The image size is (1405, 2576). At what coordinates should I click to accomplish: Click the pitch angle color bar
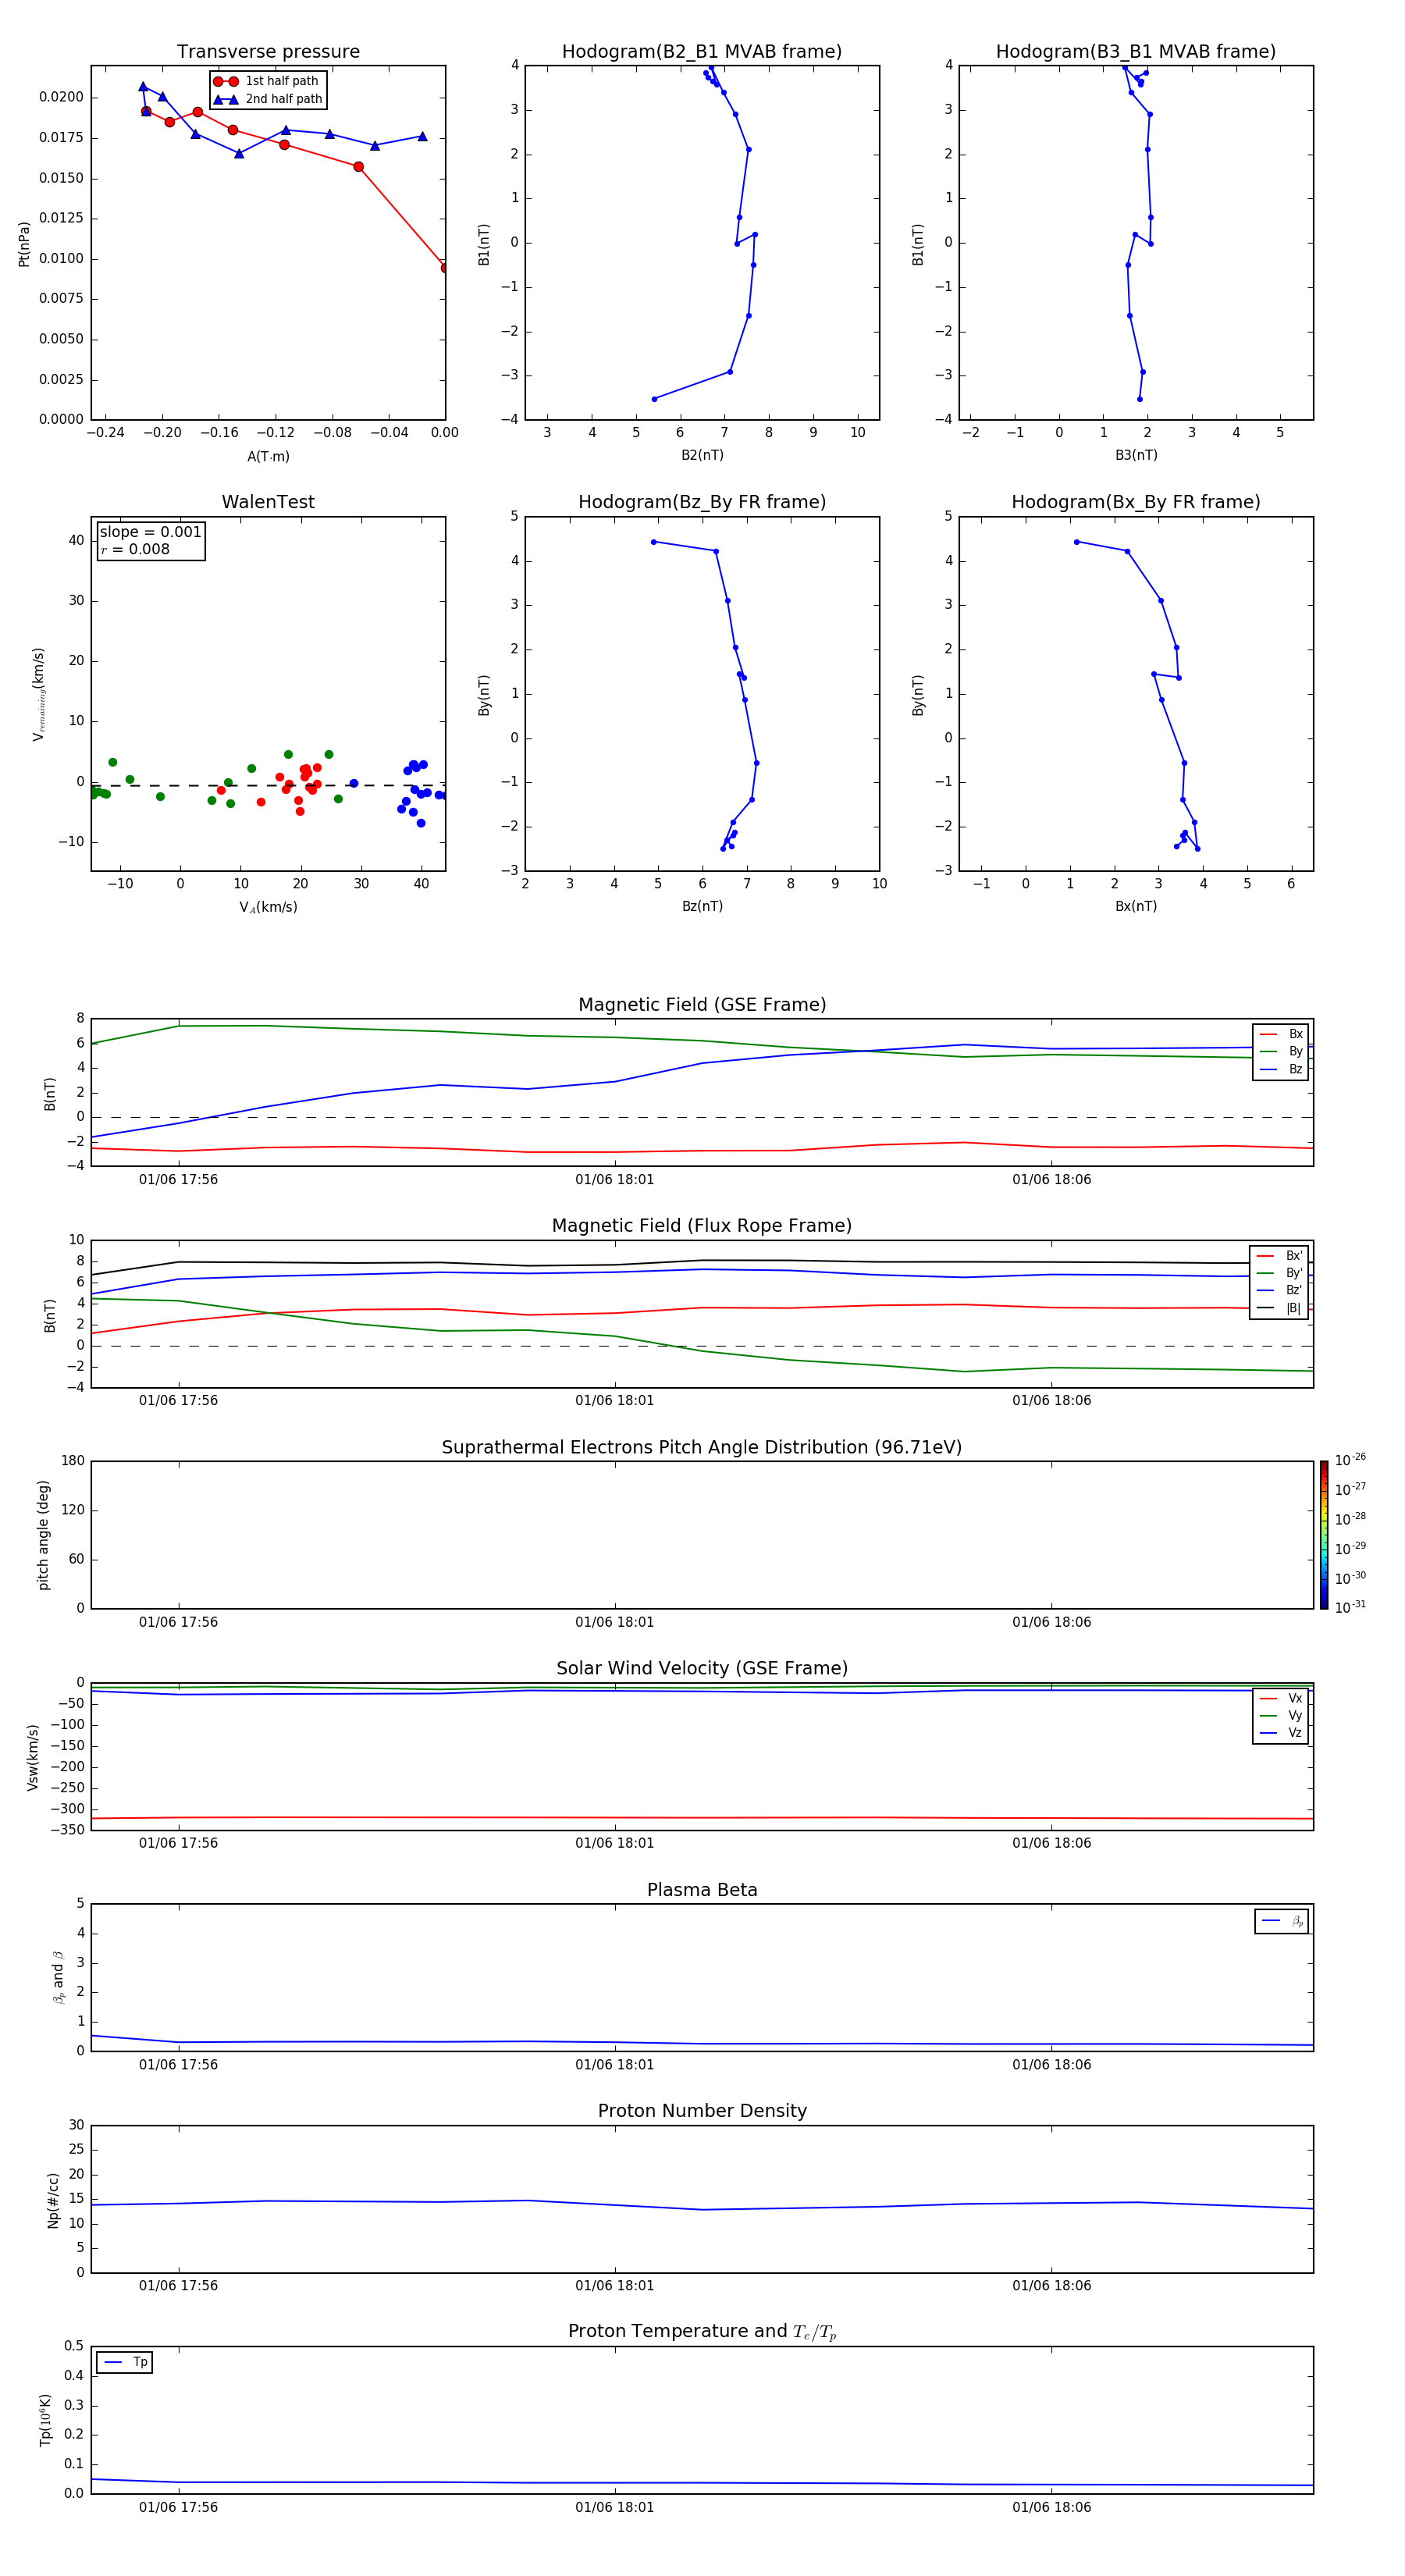tap(1324, 1535)
